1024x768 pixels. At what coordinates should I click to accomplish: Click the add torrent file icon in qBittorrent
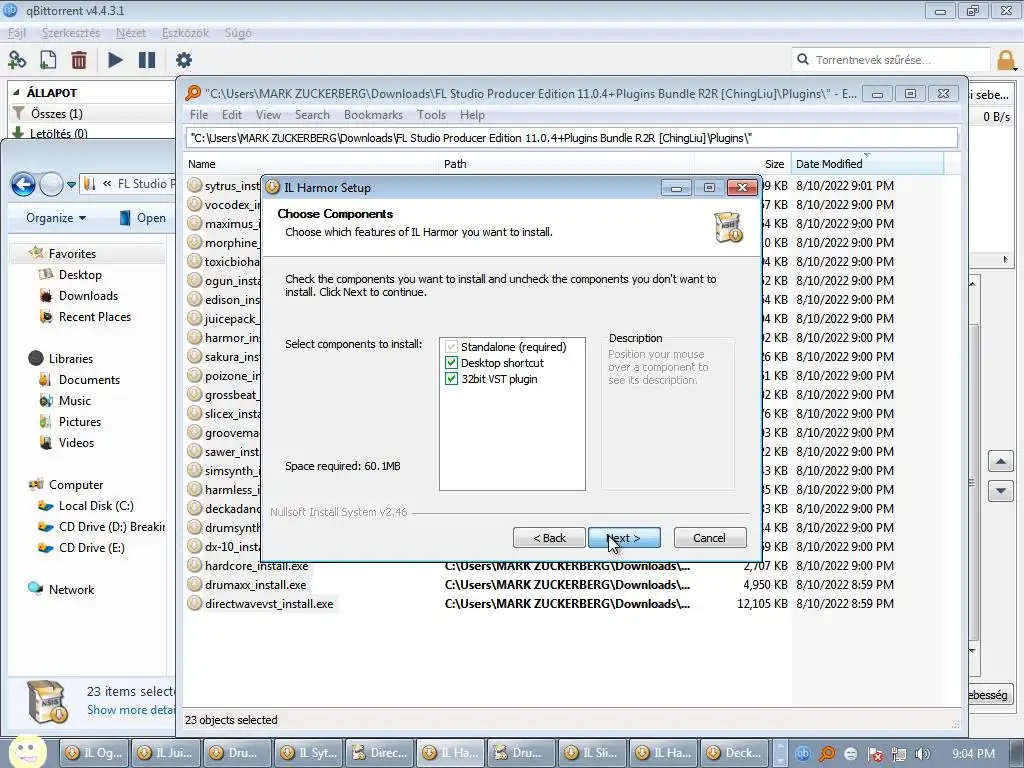click(48, 60)
